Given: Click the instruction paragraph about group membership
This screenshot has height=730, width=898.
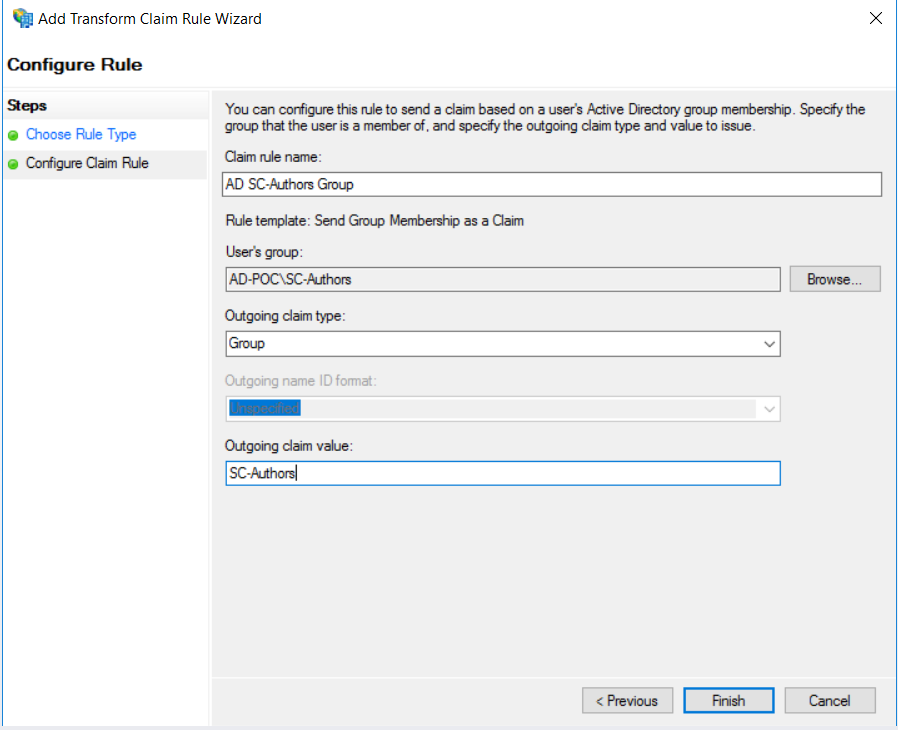Looking at the screenshot, I should [545, 118].
